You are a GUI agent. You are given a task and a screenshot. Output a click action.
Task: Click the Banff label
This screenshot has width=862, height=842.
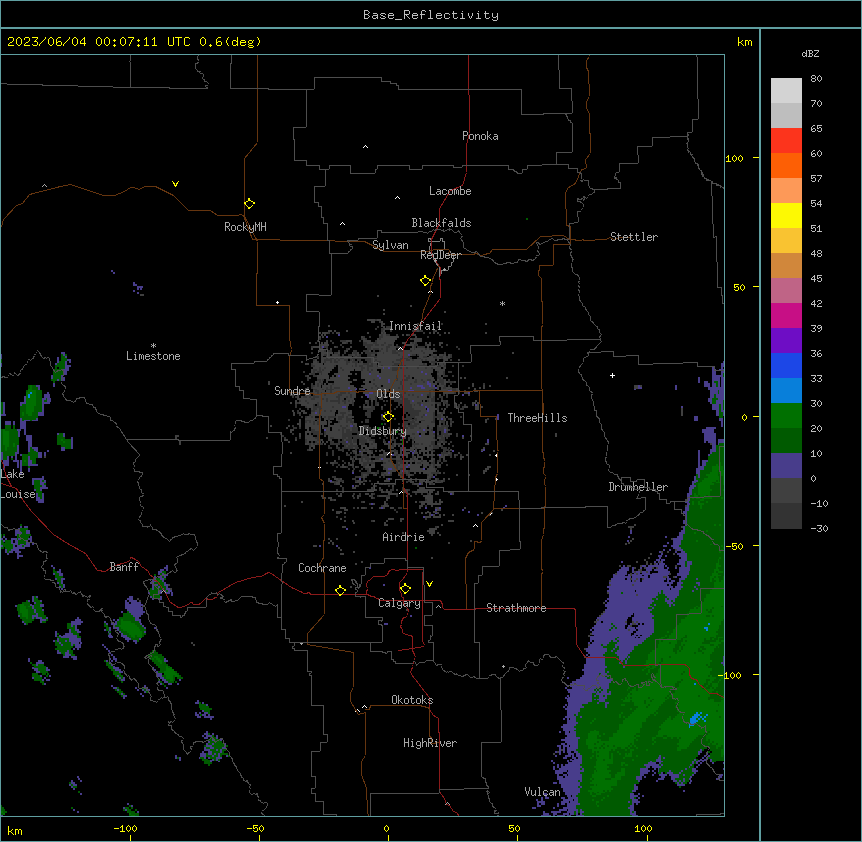tap(124, 567)
